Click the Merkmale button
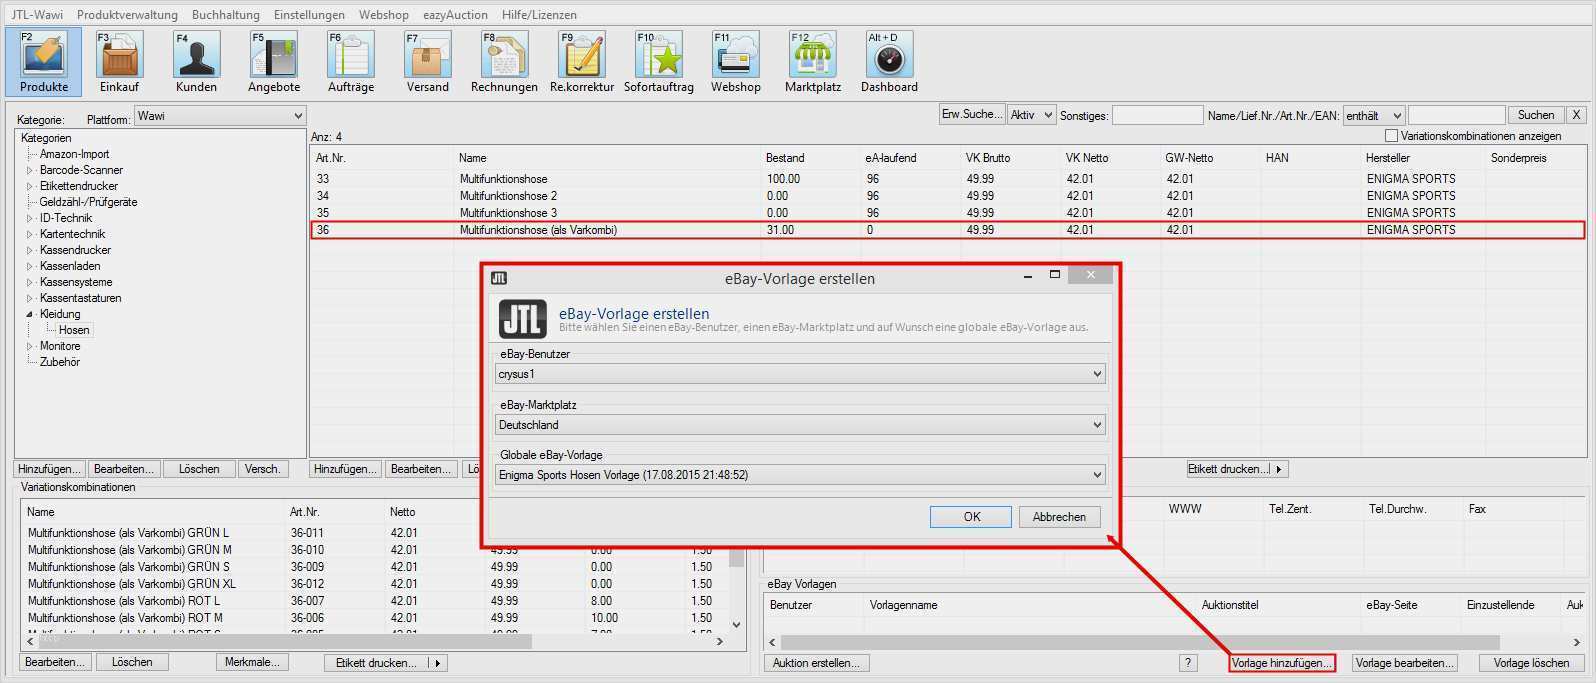This screenshot has width=1596, height=683. [253, 662]
